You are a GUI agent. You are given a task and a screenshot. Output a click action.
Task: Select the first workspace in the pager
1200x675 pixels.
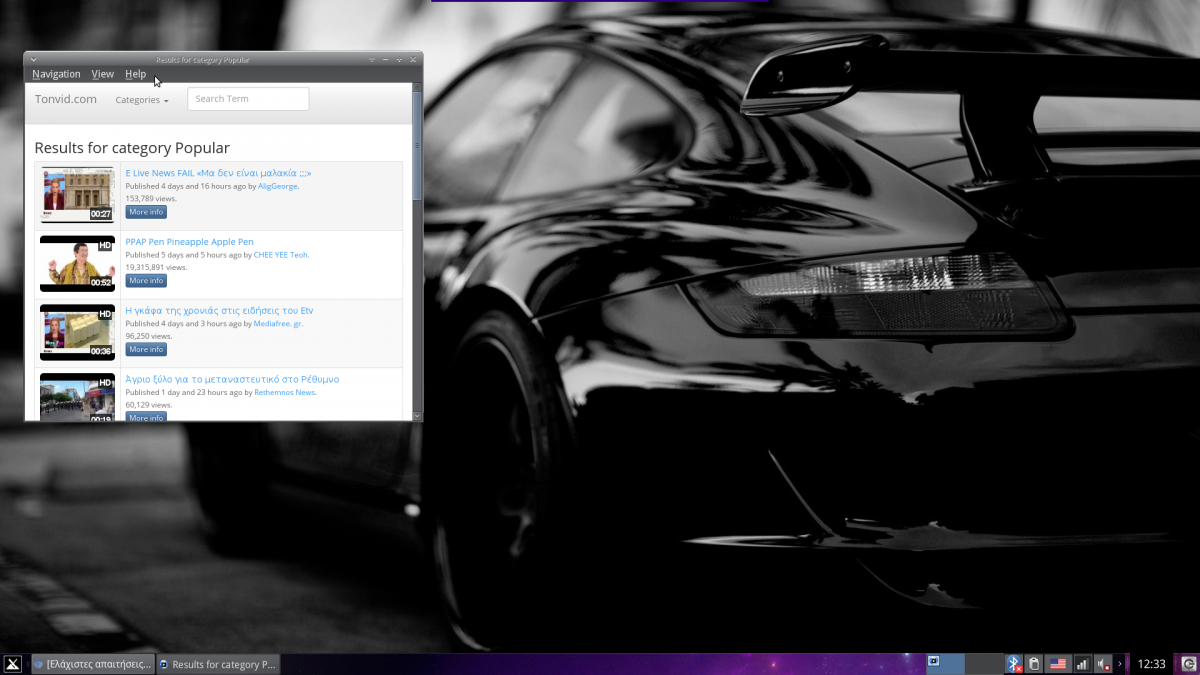946,664
